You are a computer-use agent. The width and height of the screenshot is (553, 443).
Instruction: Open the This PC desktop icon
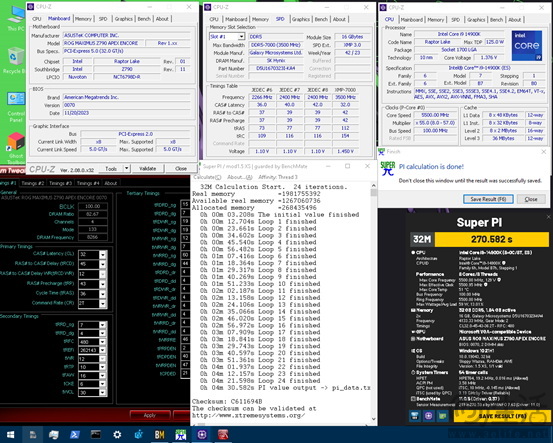coord(16,18)
